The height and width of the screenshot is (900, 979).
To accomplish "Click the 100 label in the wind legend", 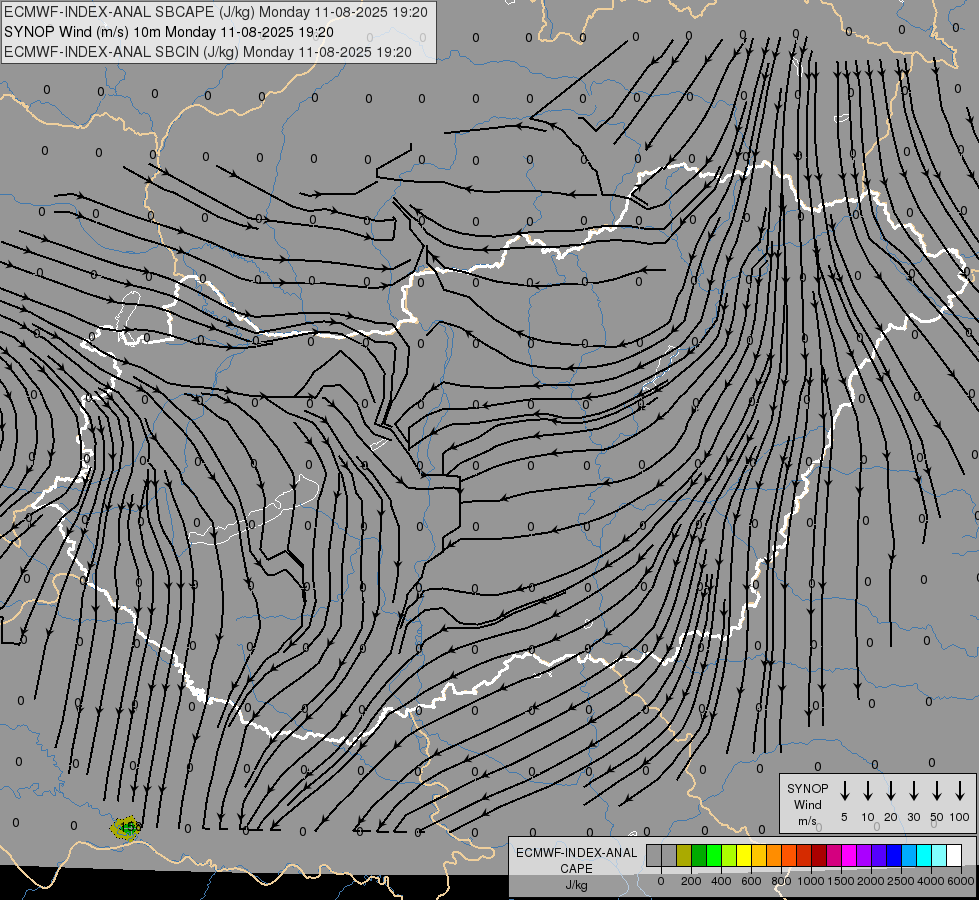I will pos(960,817).
